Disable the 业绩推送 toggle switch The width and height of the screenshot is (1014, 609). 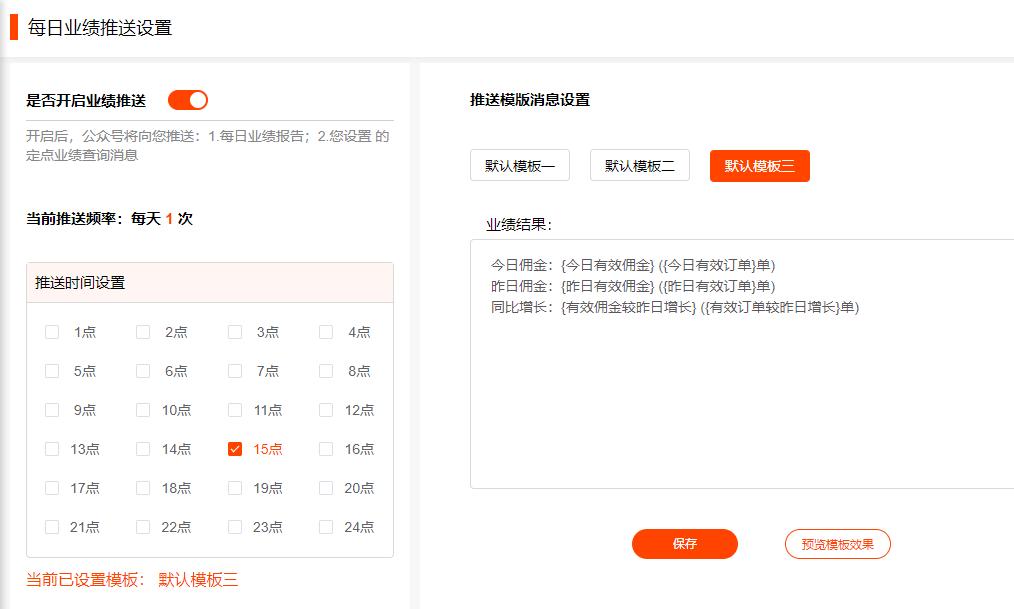[x=190, y=99]
